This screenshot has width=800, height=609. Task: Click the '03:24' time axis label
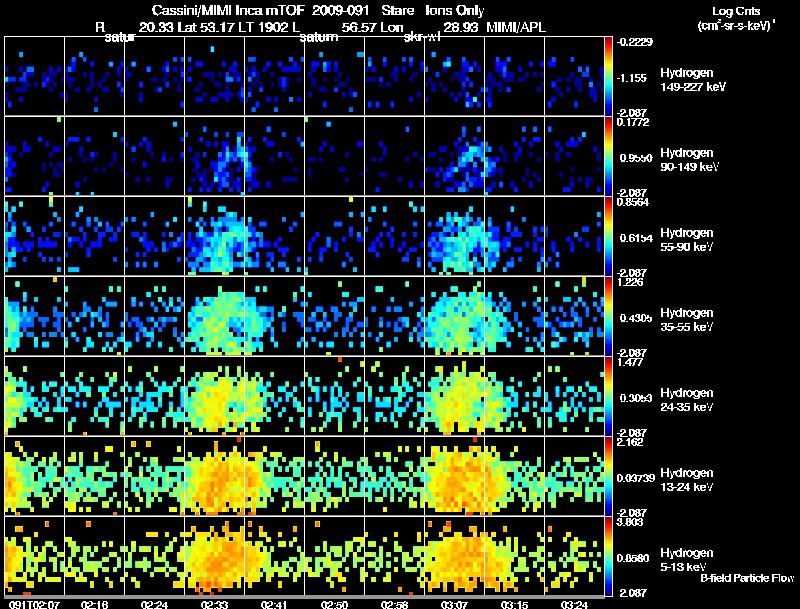click(x=574, y=604)
